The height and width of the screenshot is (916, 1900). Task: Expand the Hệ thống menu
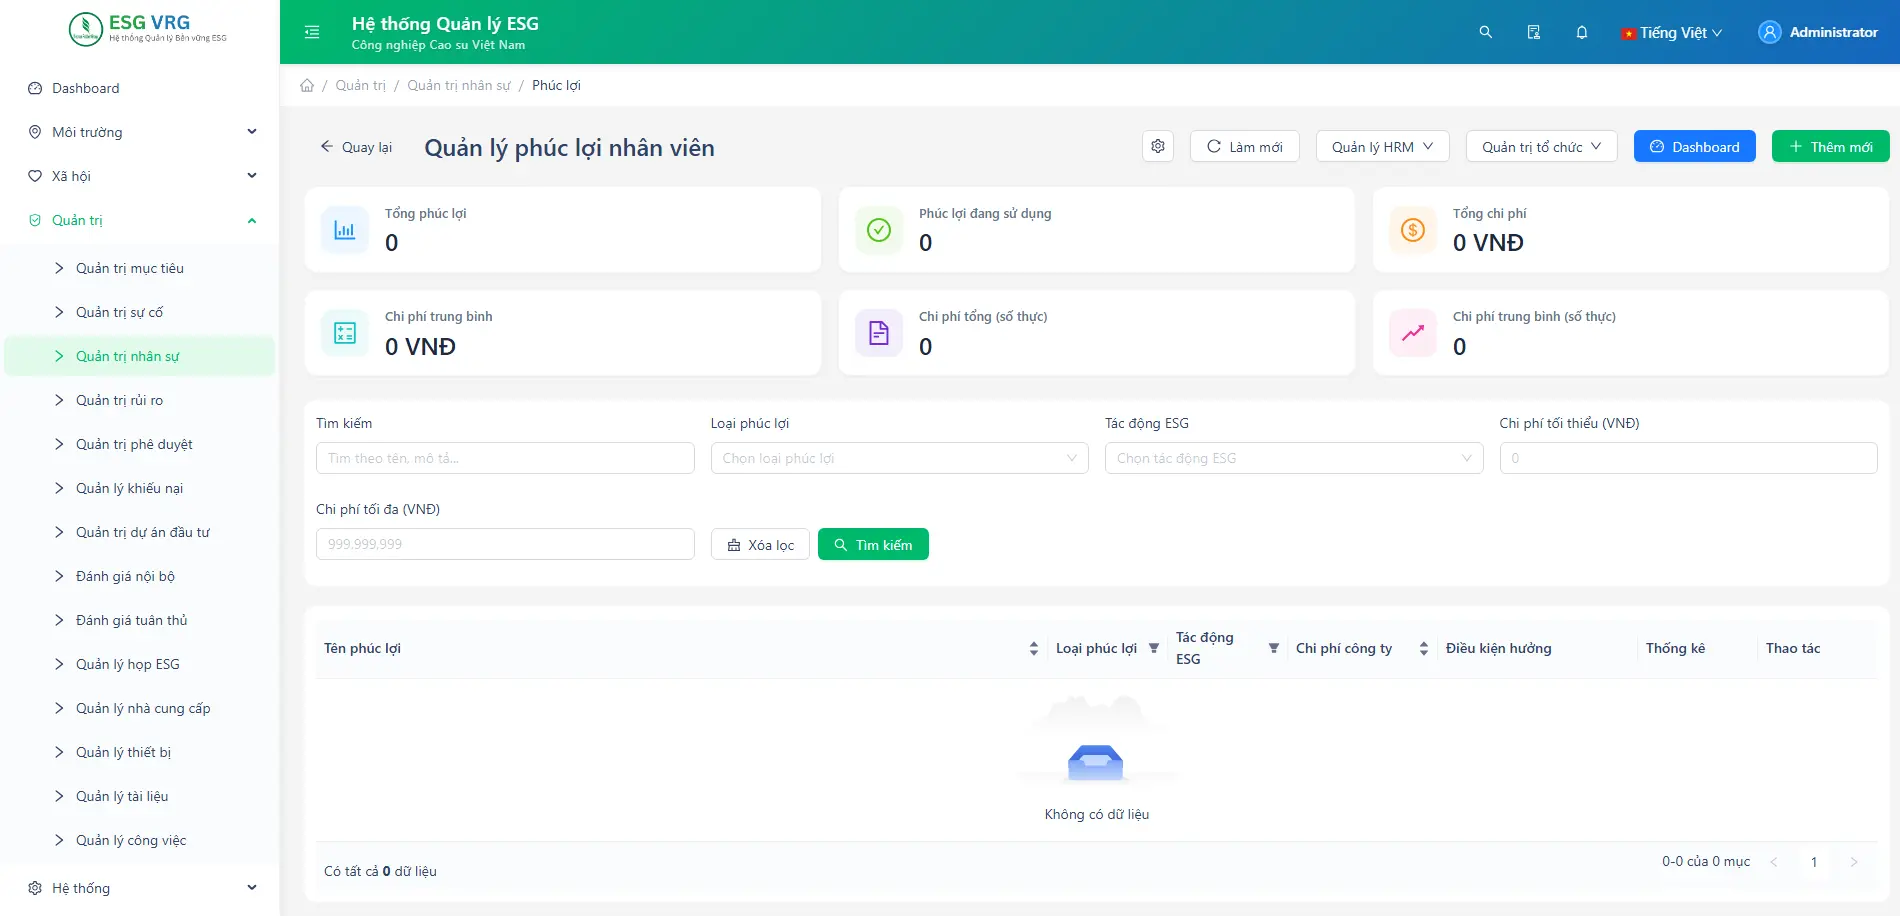pyautogui.click(x=252, y=888)
